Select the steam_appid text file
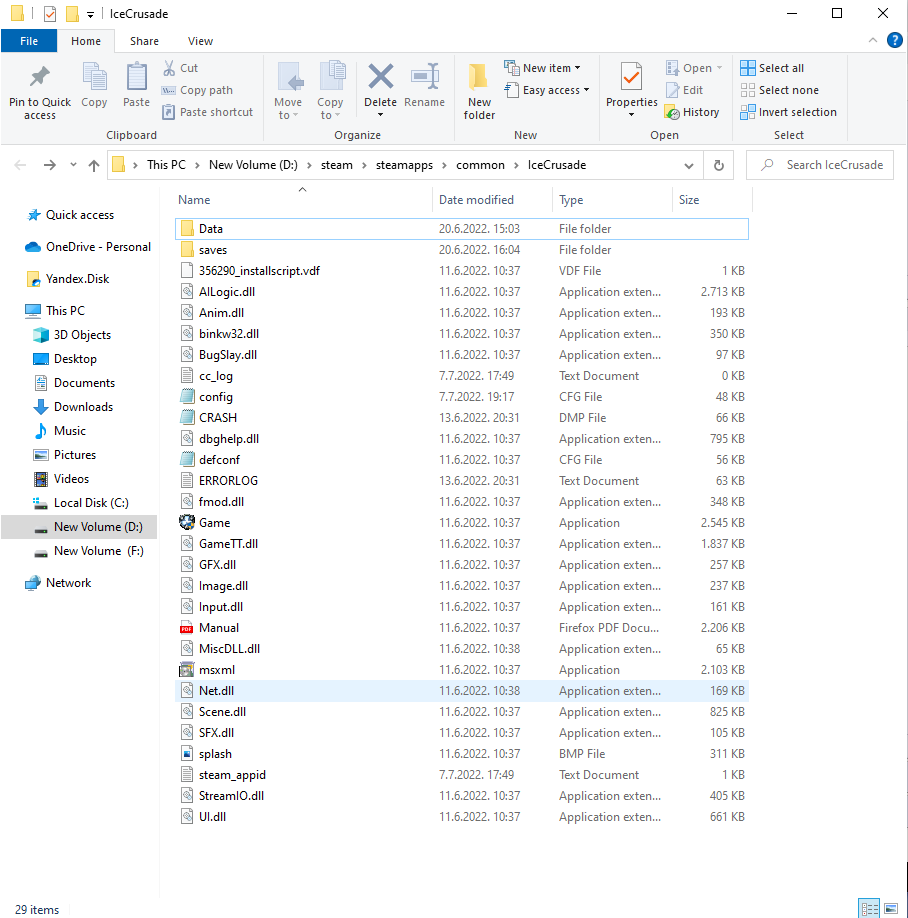Image resolution: width=908 pixels, height=918 pixels. click(x=461, y=775)
